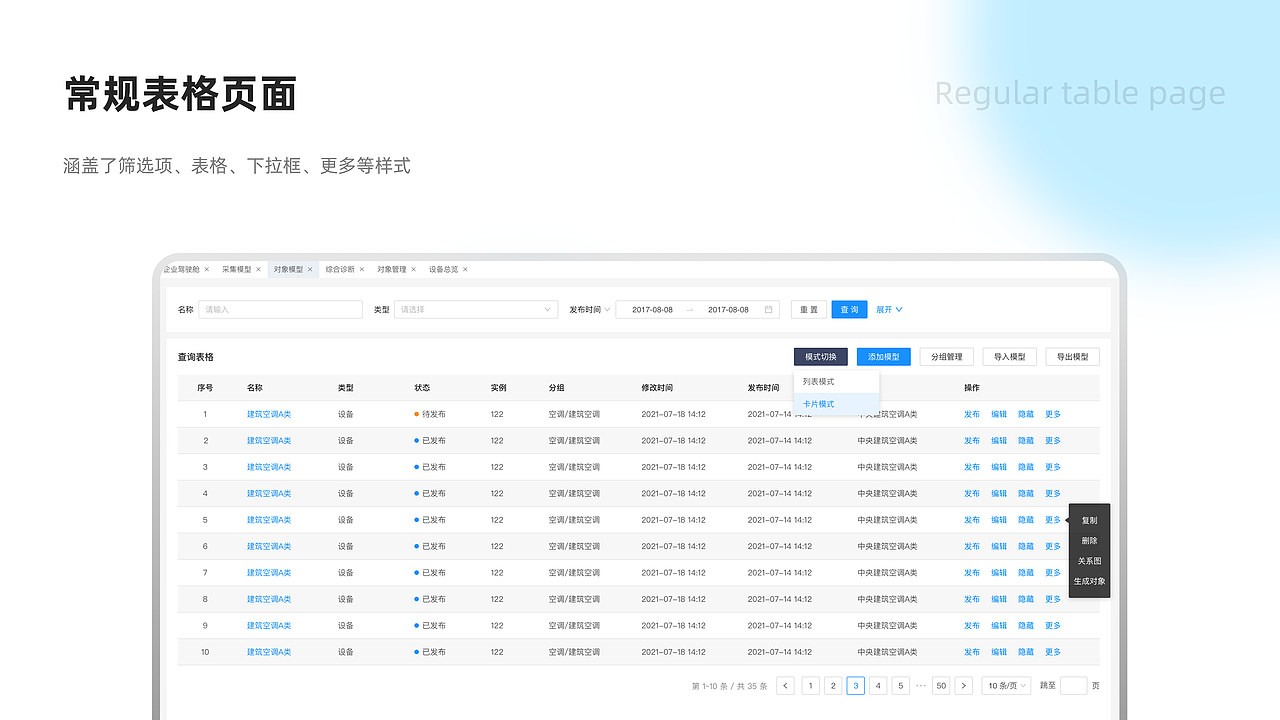1280x720 pixels.
Task: Expand filters with 展开 link
Action: tap(889, 310)
